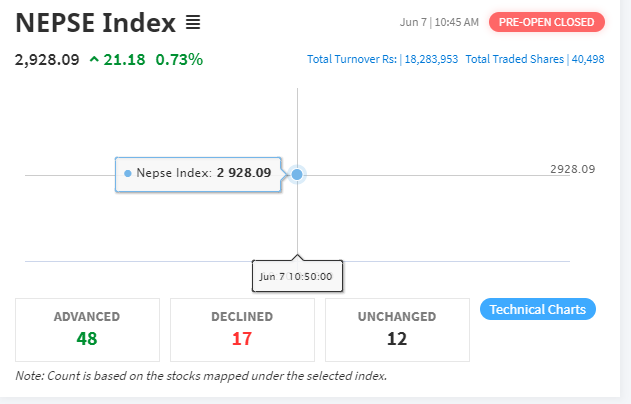Click the blue dot in Nepse Index tooltip
Image resolution: width=631 pixels, height=404 pixels.
[128, 173]
